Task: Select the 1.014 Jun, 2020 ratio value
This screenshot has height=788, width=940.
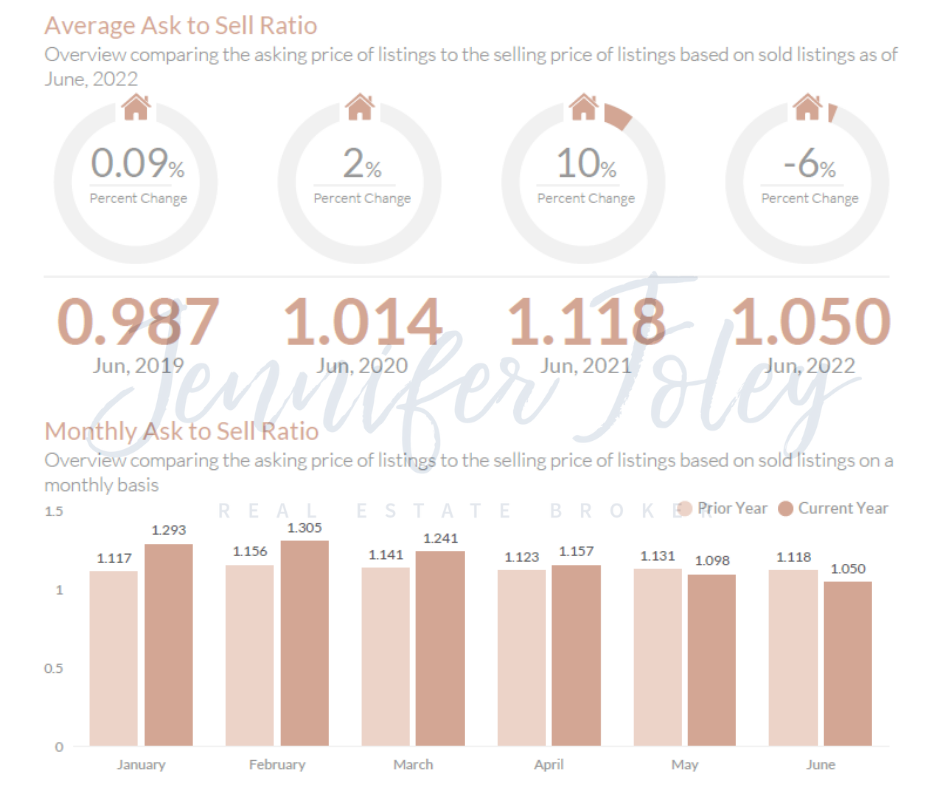Action: 362,322
